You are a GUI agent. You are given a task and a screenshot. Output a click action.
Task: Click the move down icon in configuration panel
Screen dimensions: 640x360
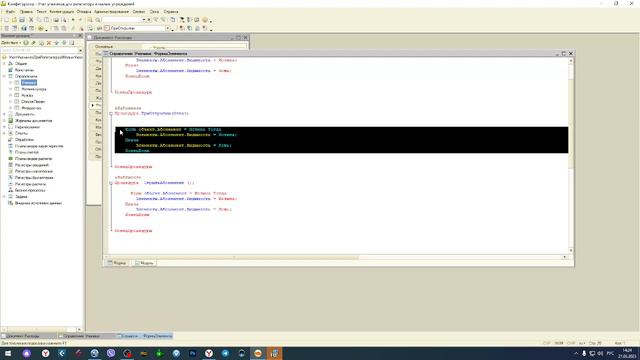tap(64, 42)
